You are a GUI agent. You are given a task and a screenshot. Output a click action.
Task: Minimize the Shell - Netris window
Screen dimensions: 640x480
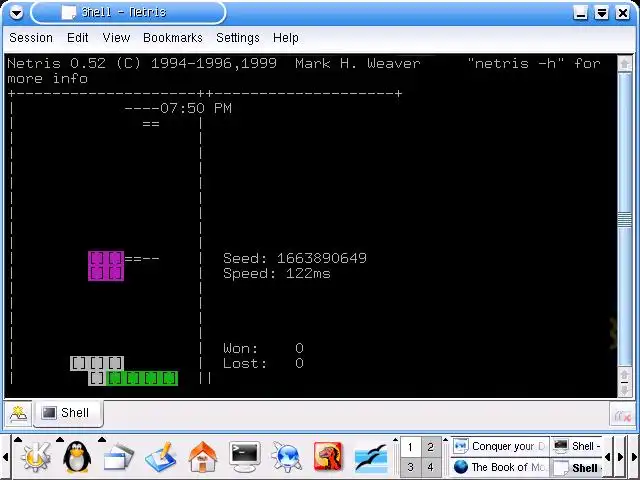point(580,13)
